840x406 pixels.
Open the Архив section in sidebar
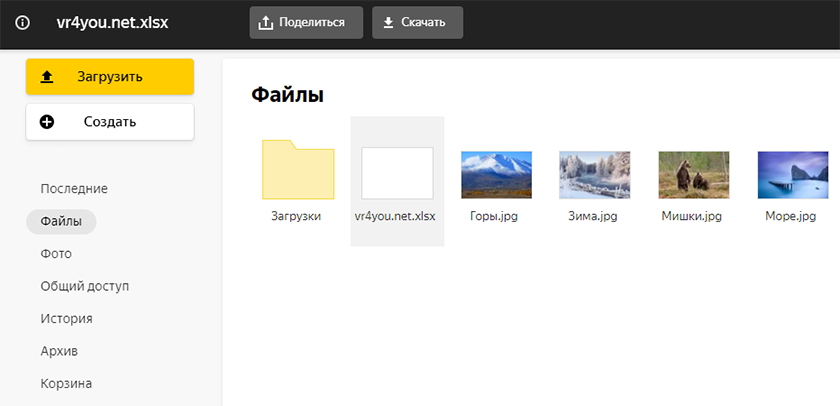59,351
